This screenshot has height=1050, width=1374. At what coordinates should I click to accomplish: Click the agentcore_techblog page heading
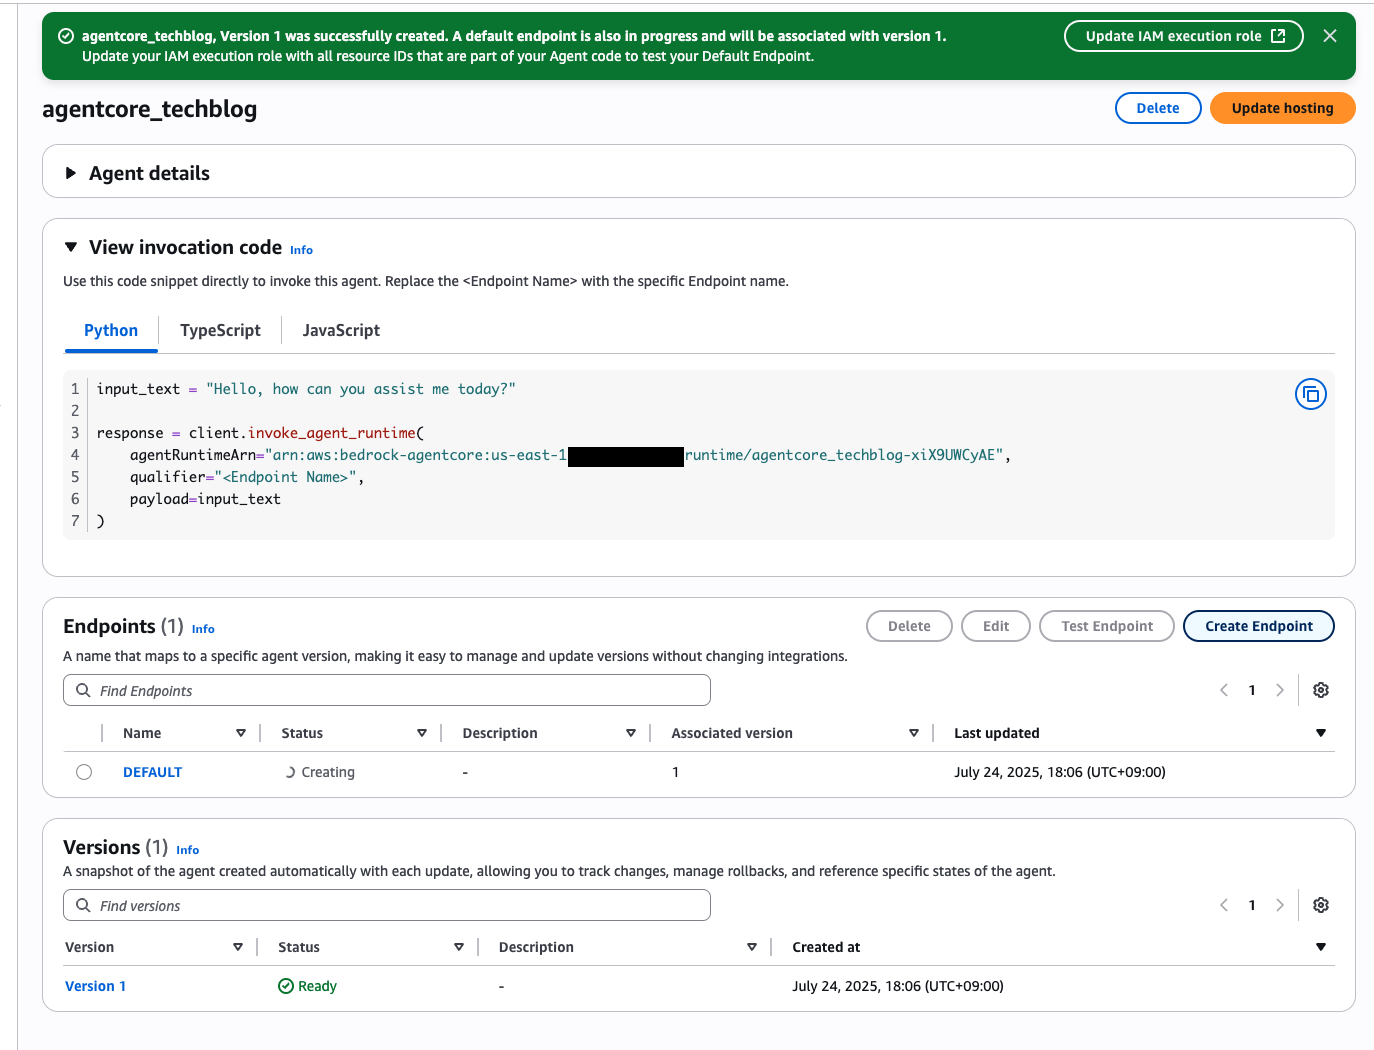click(149, 109)
